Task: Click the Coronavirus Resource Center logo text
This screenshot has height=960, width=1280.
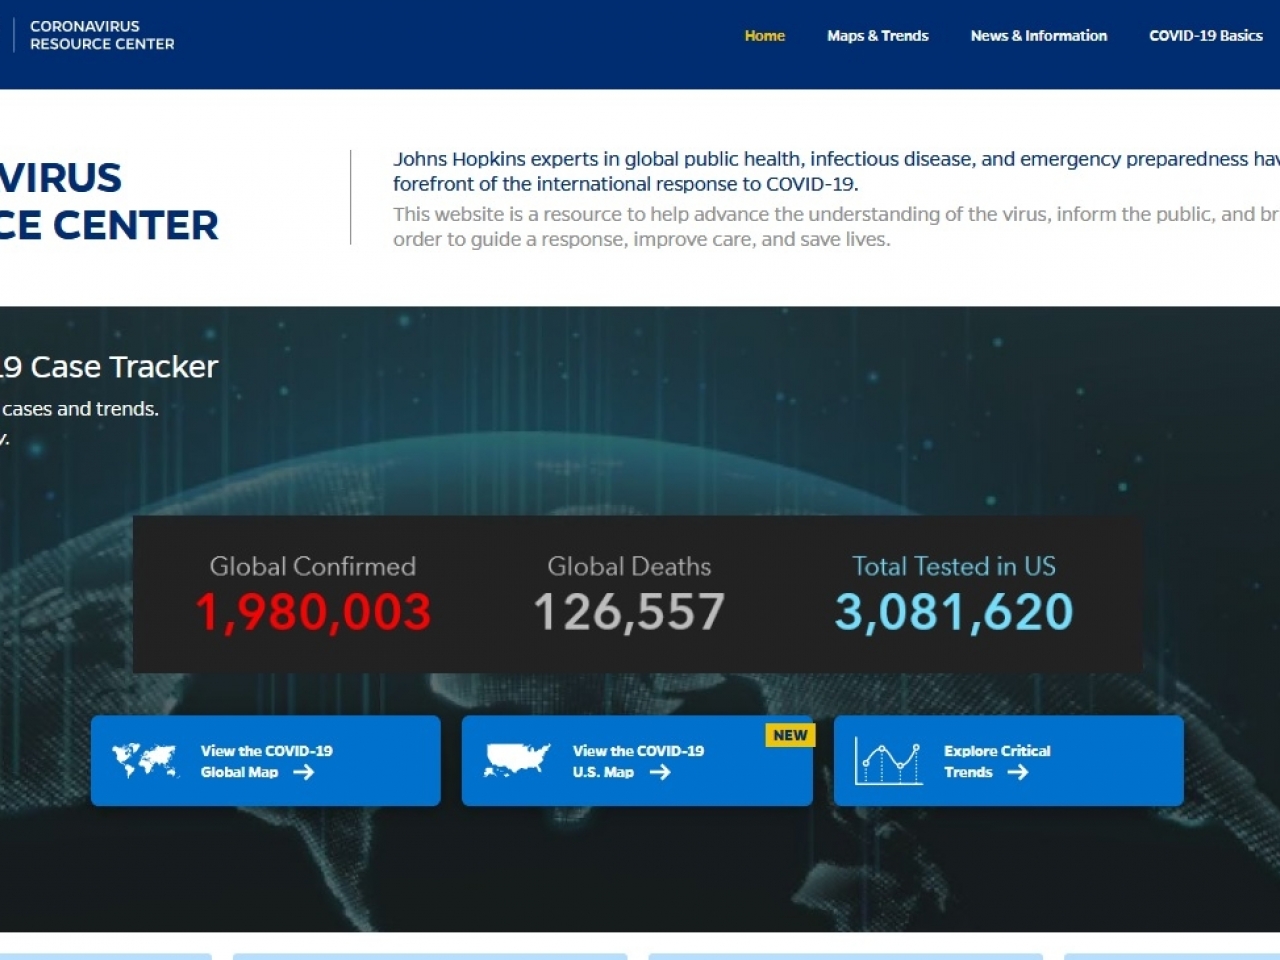Action: [102, 35]
